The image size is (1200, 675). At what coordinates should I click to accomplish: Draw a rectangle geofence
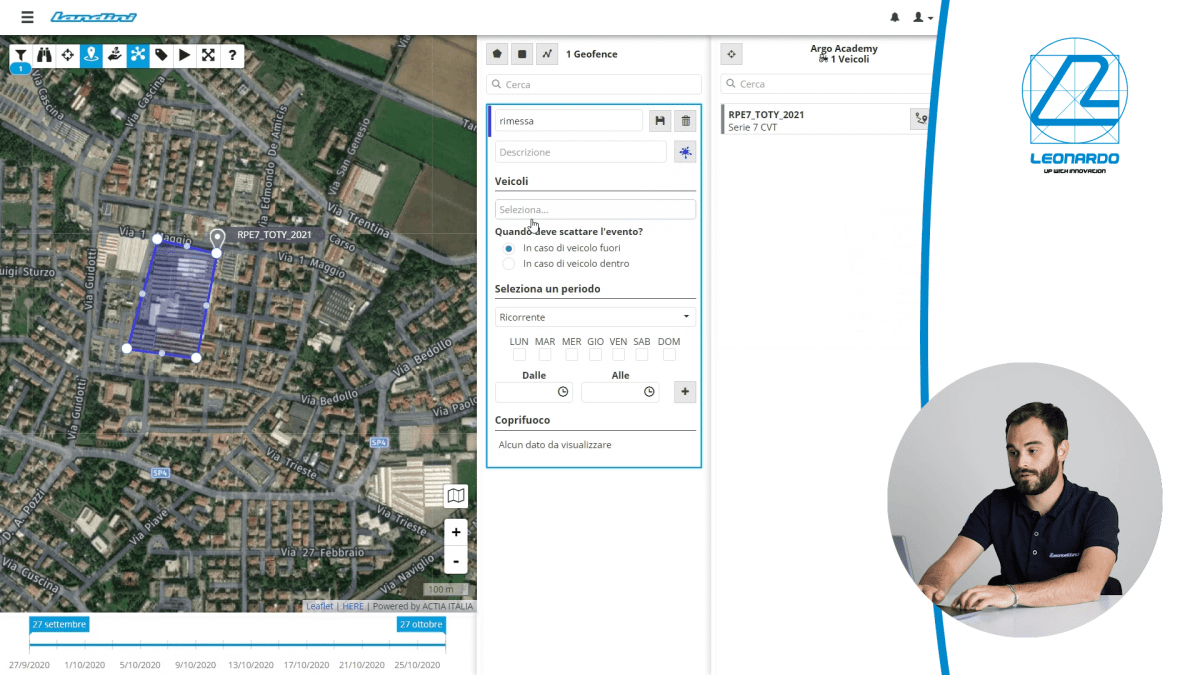[x=521, y=54]
